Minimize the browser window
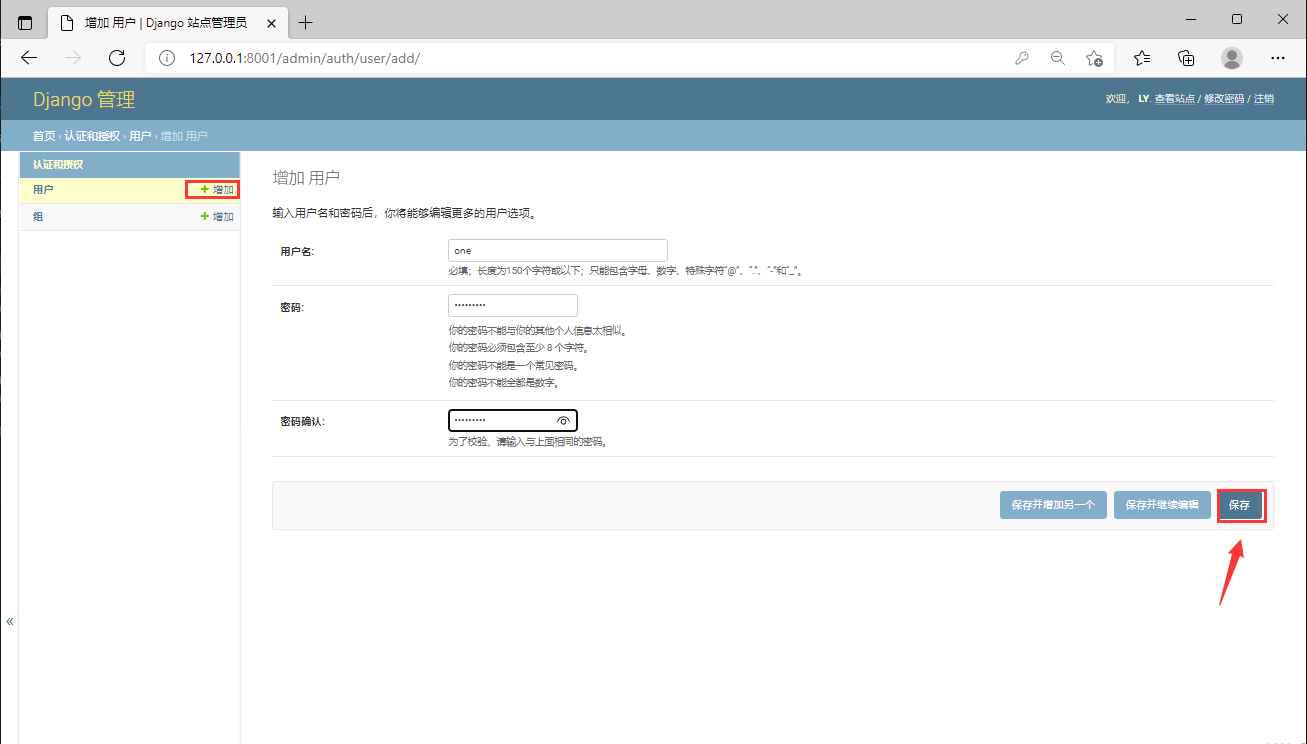 coord(1190,19)
